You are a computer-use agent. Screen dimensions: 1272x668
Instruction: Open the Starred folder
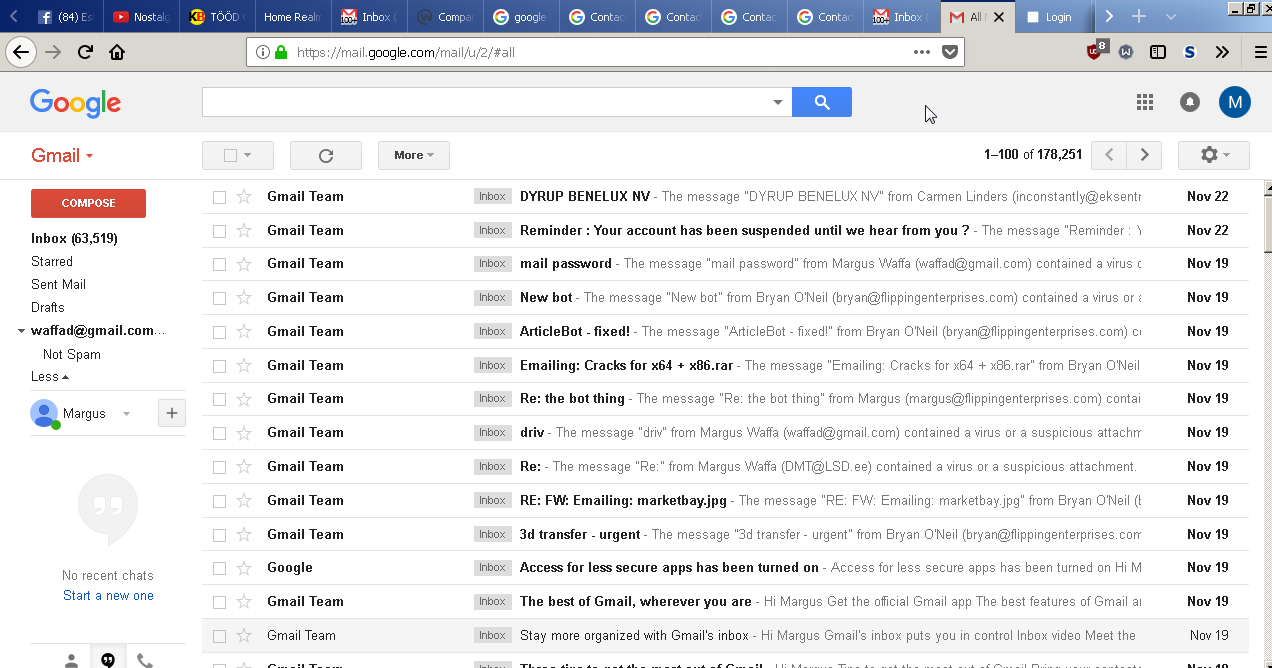pos(52,261)
